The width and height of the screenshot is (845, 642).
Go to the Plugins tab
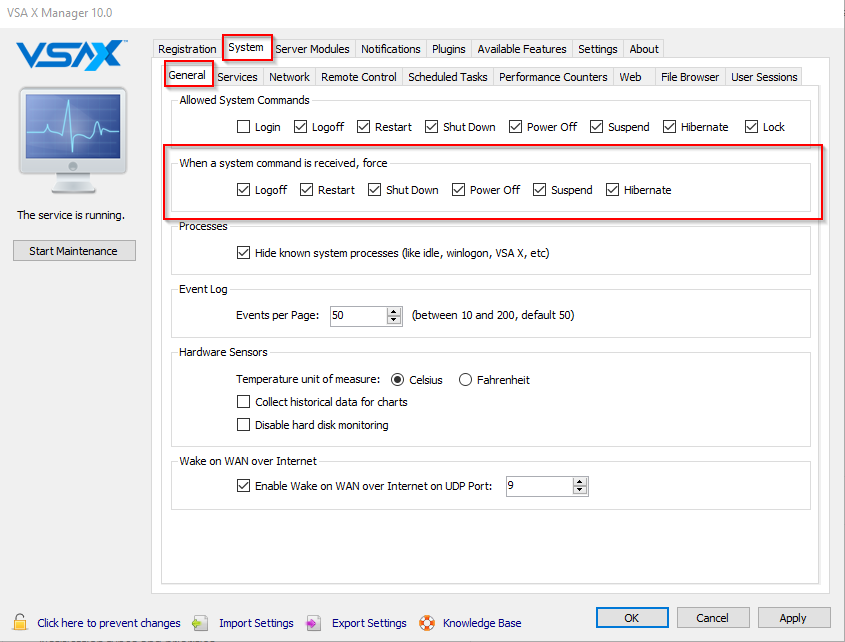point(449,49)
